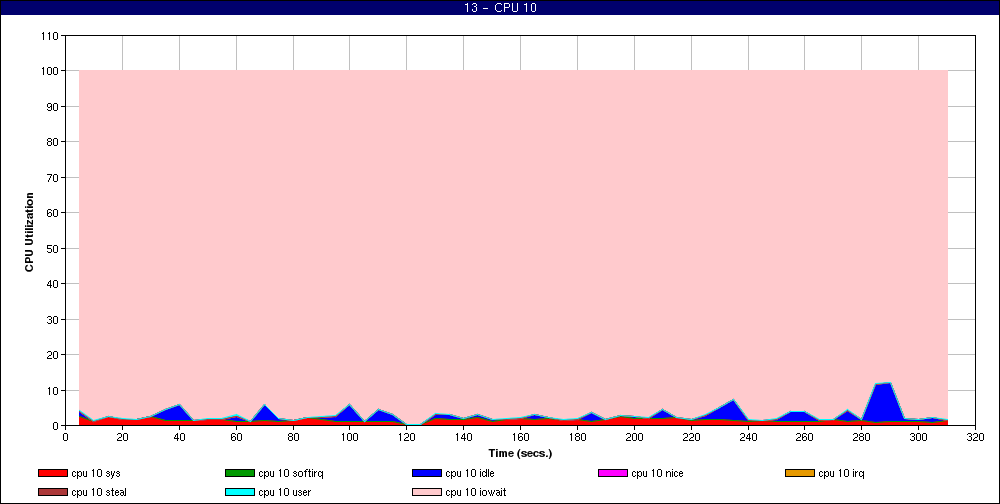Click the magenta cpu 10 nice legend swatch
The width and height of the screenshot is (1000, 504).
pos(613,473)
